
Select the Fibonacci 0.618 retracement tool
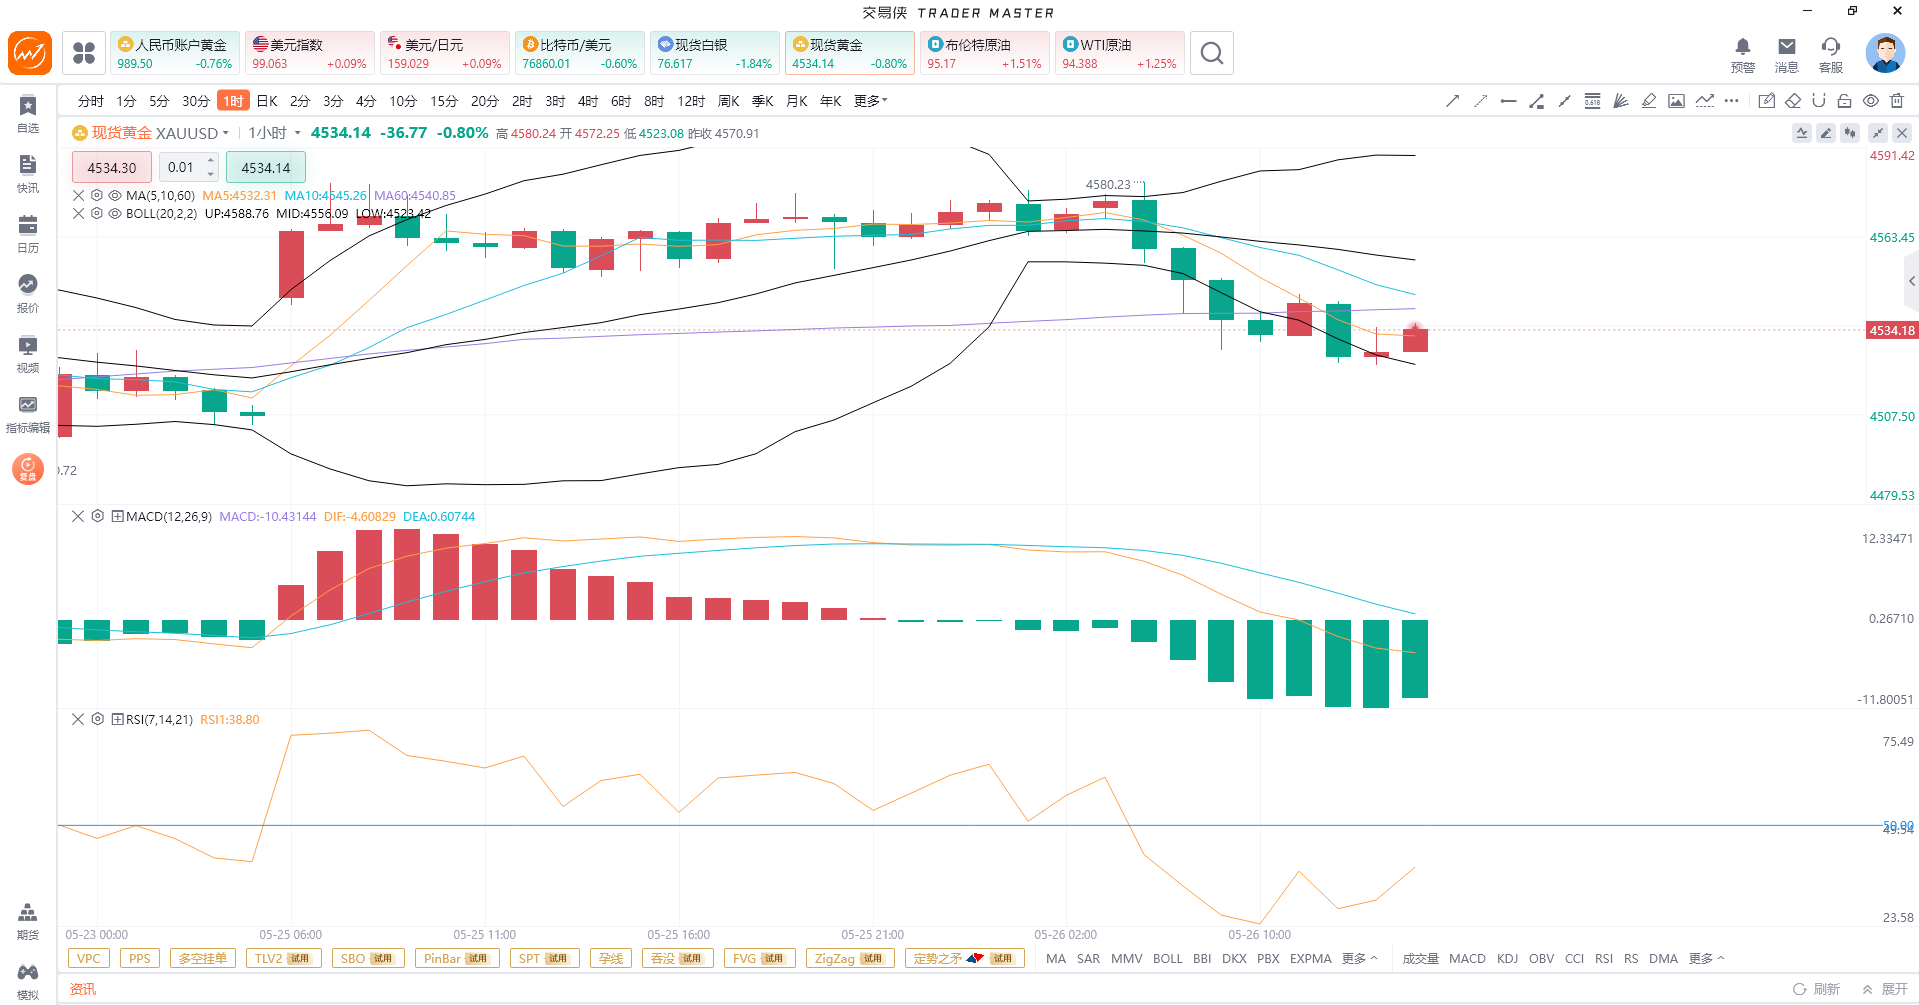pos(1593,101)
